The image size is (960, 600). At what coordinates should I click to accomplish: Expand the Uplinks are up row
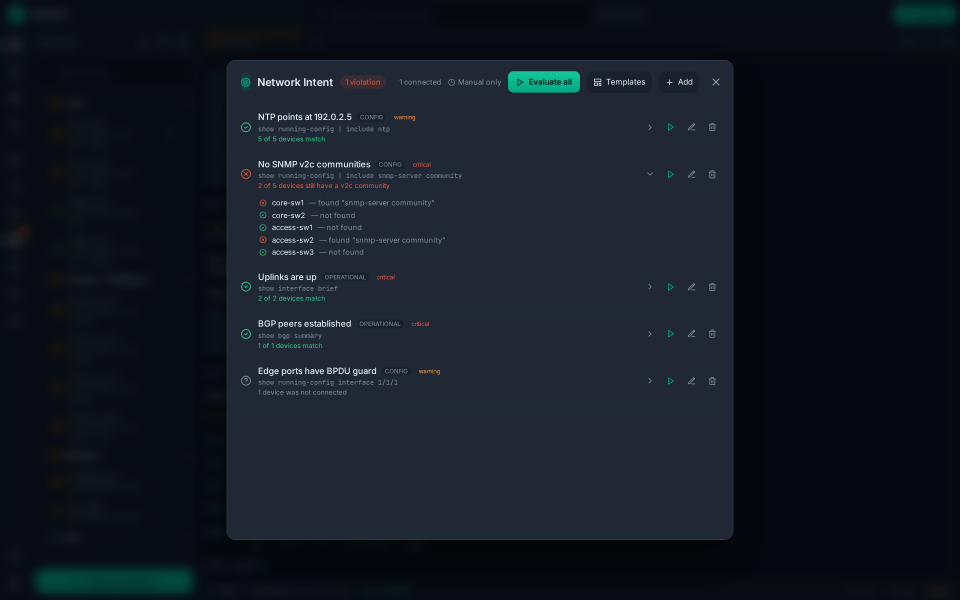click(650, 287)
